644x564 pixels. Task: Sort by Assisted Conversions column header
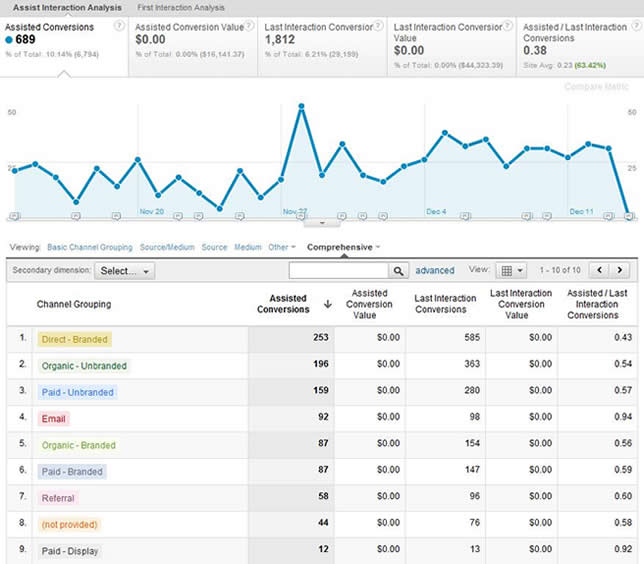tap(283, 304)
